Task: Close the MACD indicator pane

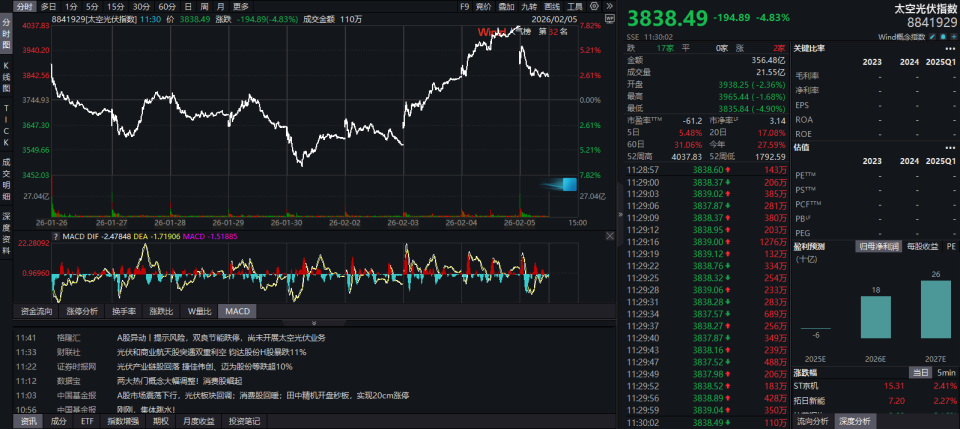Action: [610, 236]
